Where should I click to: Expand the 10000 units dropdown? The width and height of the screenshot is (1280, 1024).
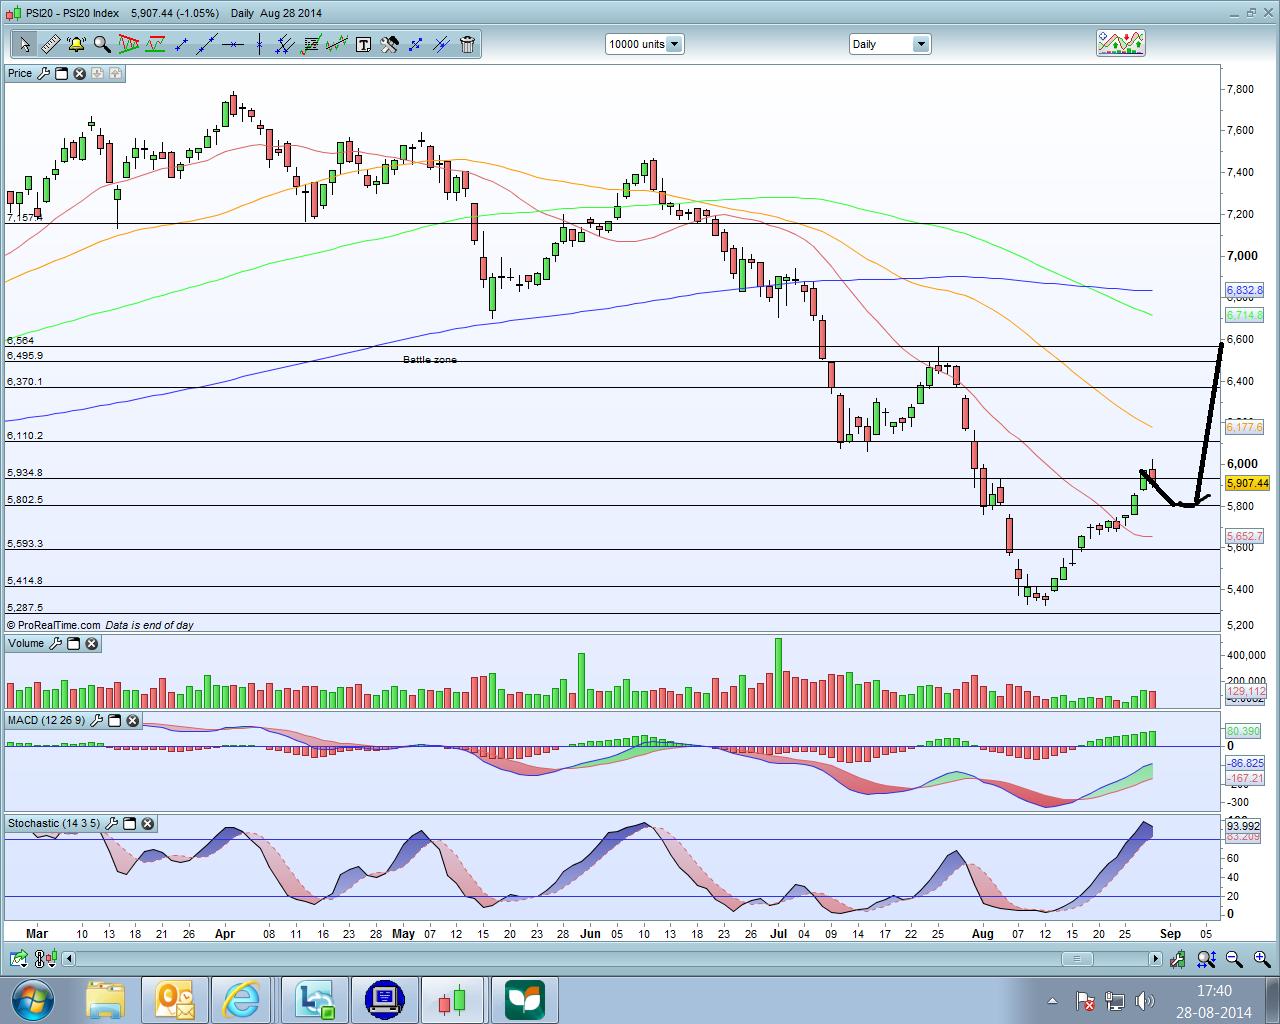tap(675, 44)
